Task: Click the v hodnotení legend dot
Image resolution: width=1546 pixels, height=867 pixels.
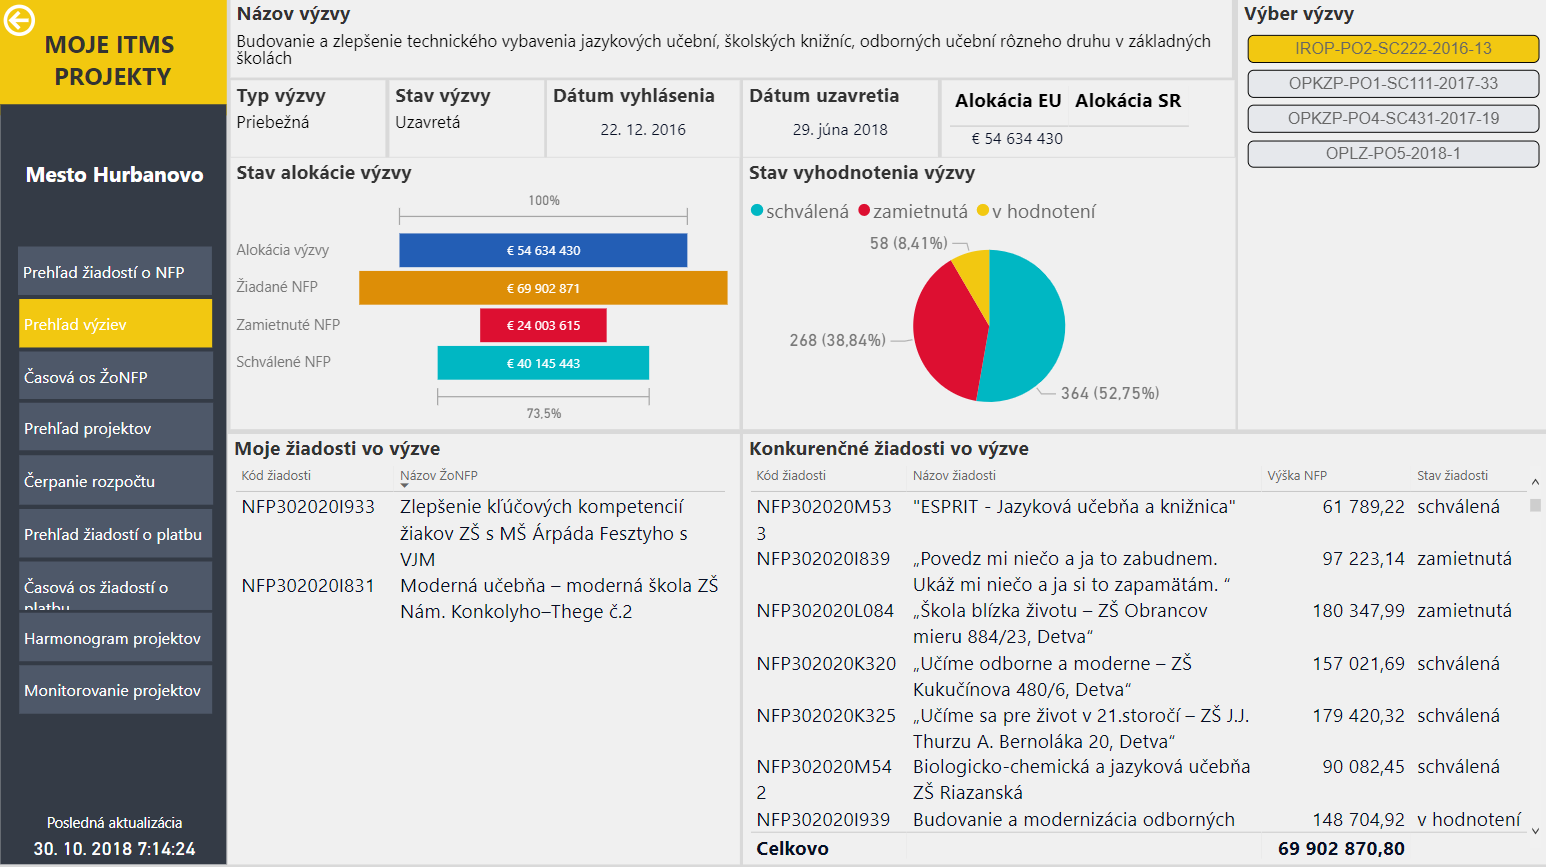Action: click(983, 210)
